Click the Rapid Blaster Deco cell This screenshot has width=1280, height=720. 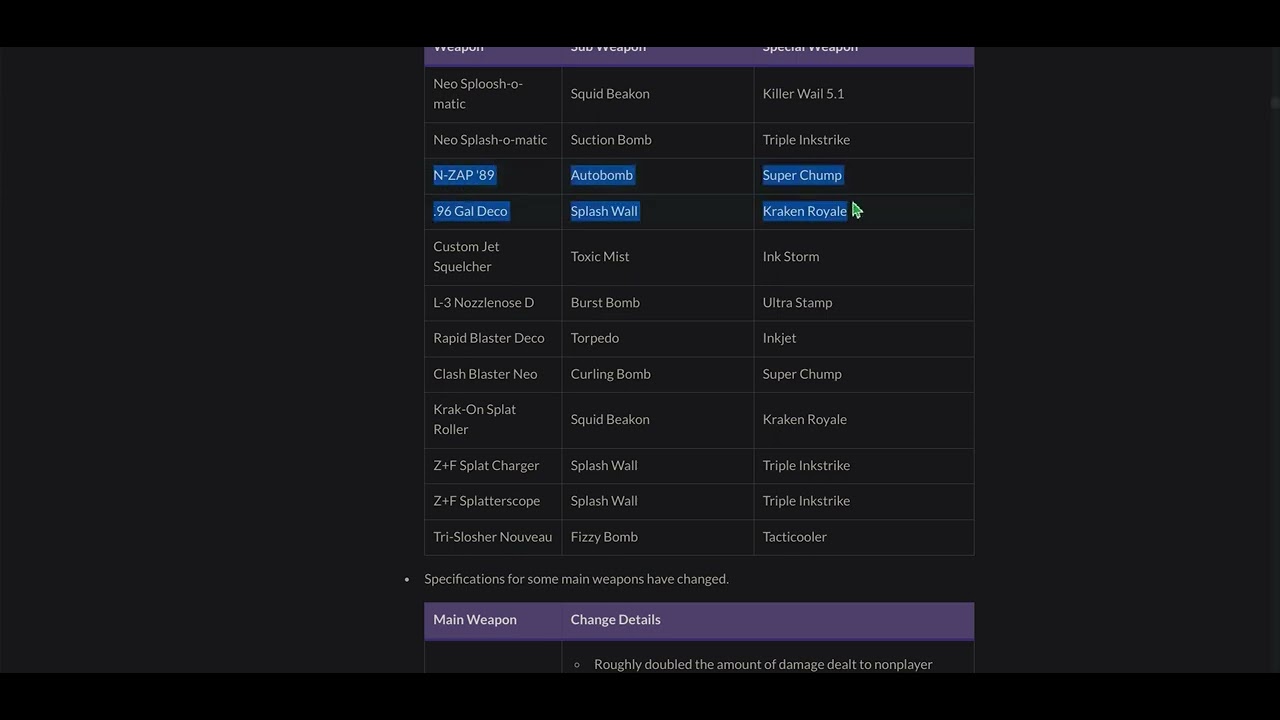[x=492, y=338]
